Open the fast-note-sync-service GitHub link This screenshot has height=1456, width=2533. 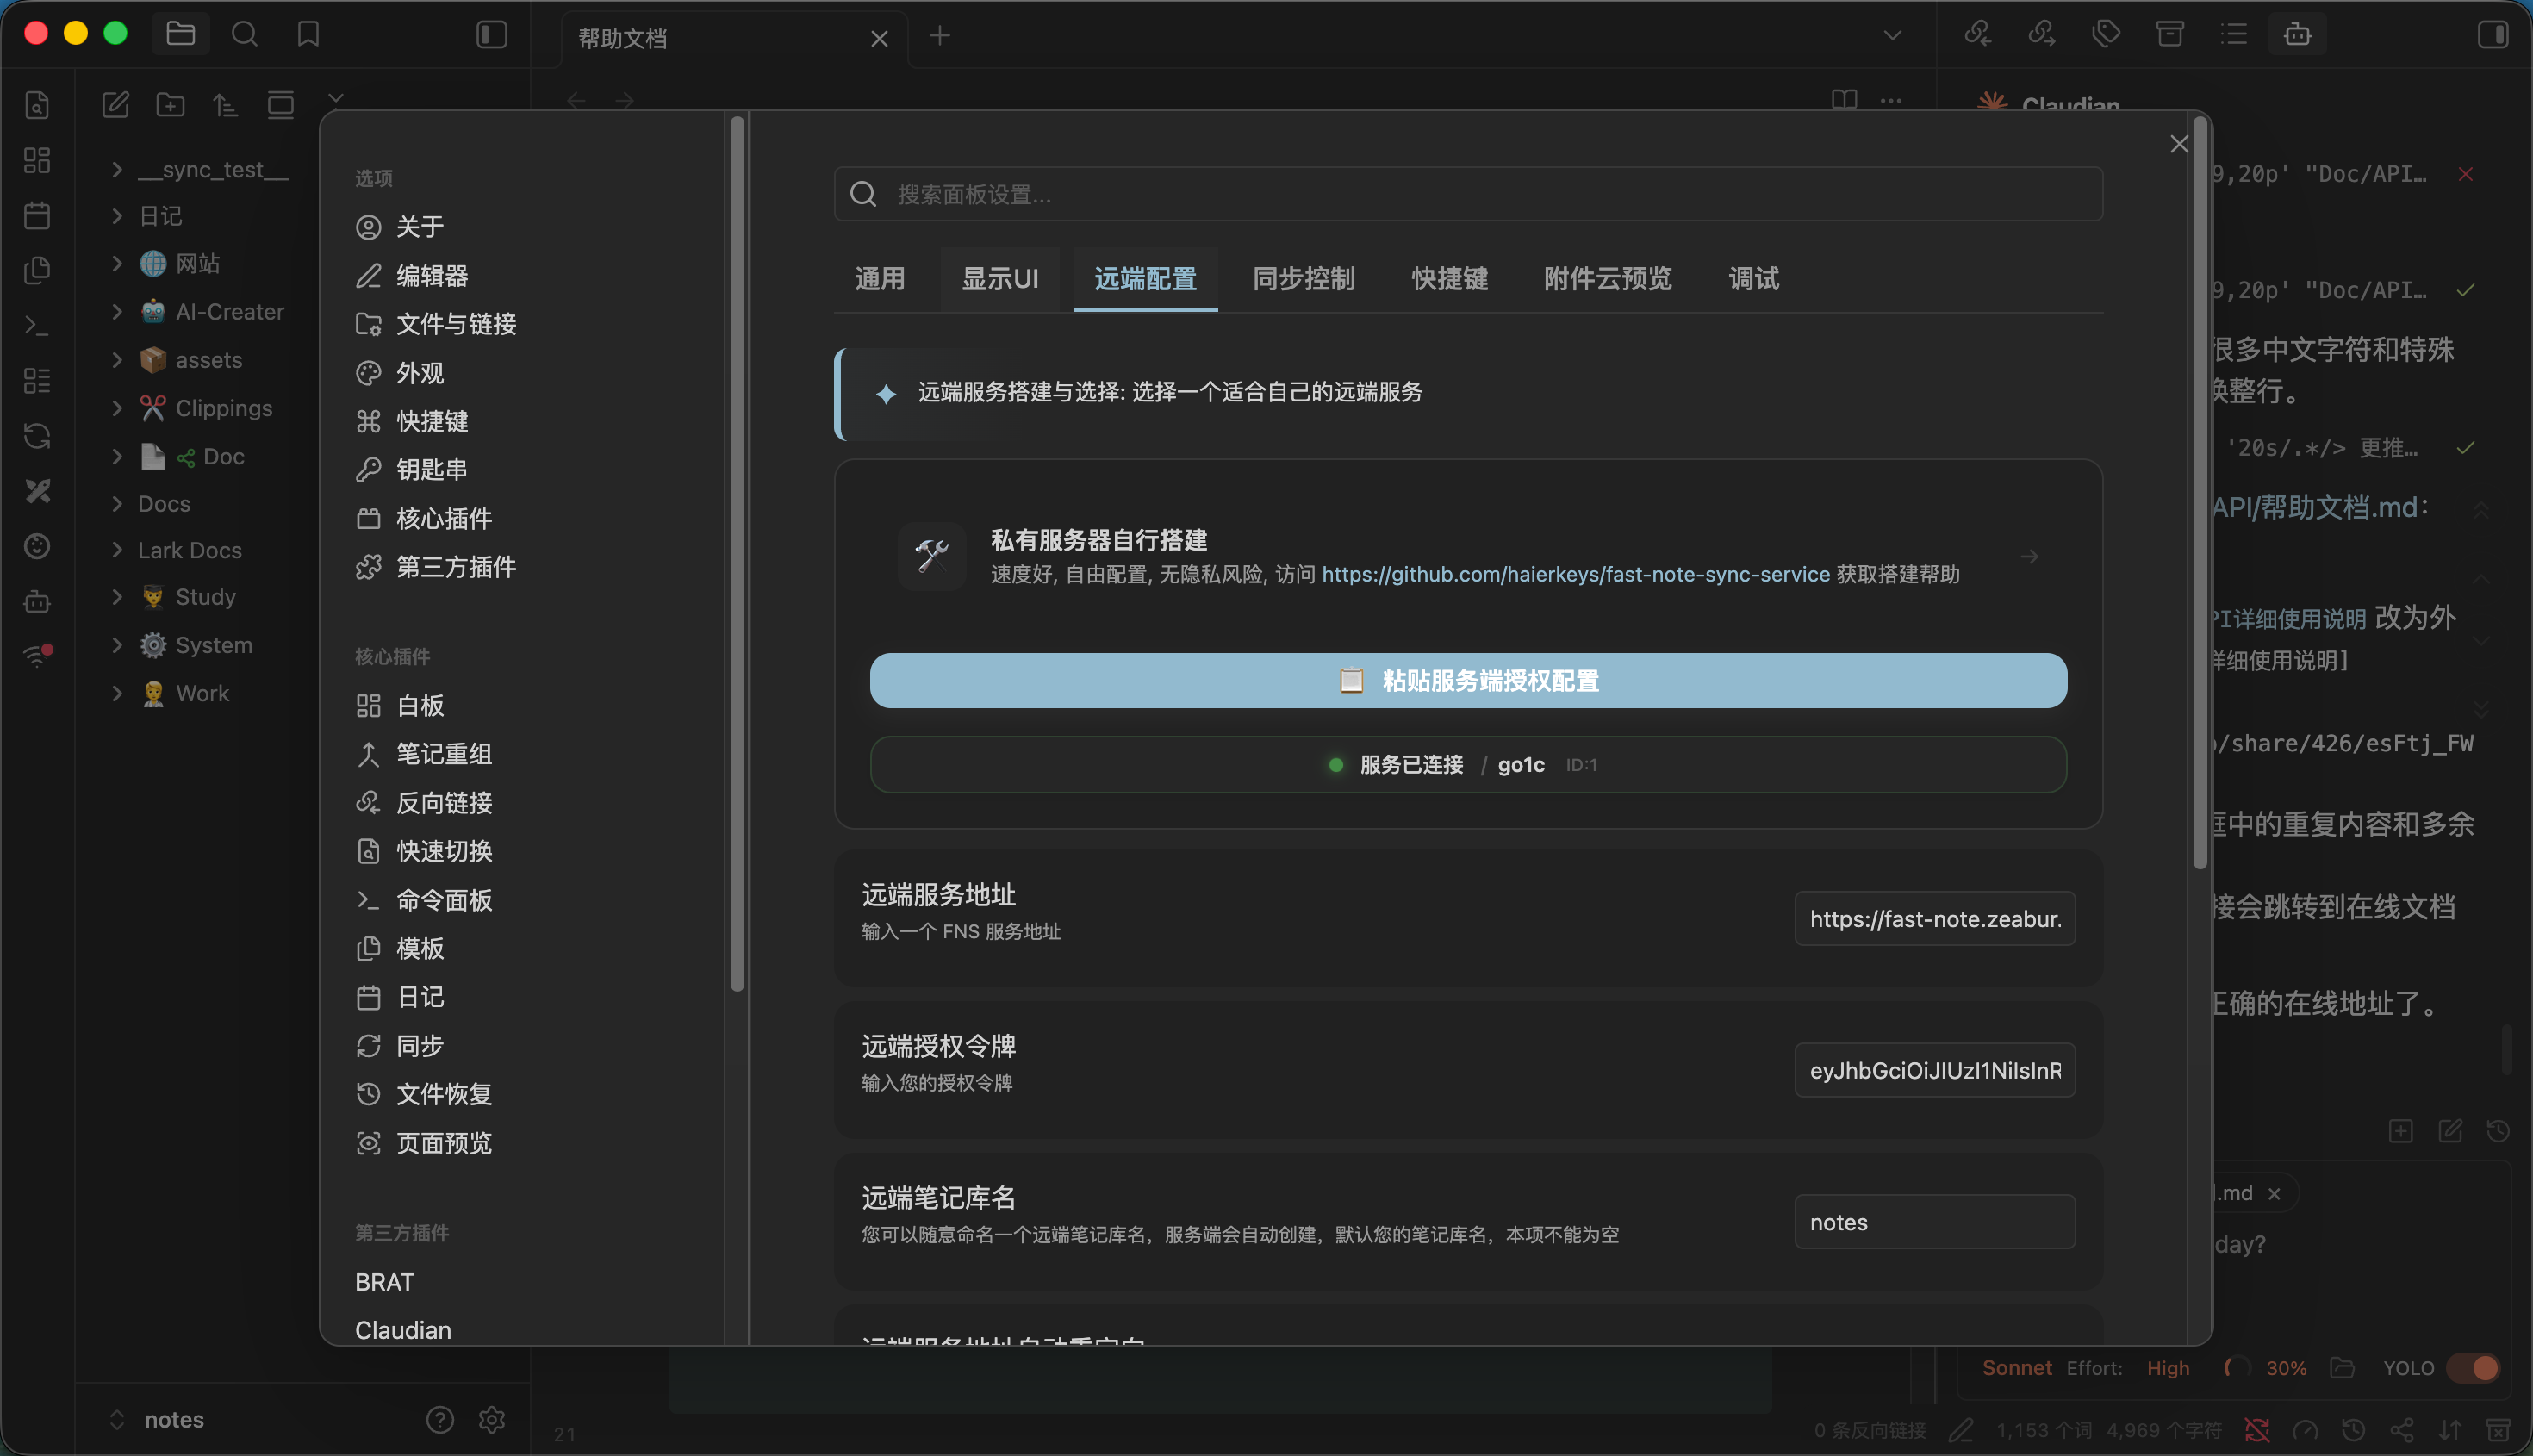[1575, 574]
